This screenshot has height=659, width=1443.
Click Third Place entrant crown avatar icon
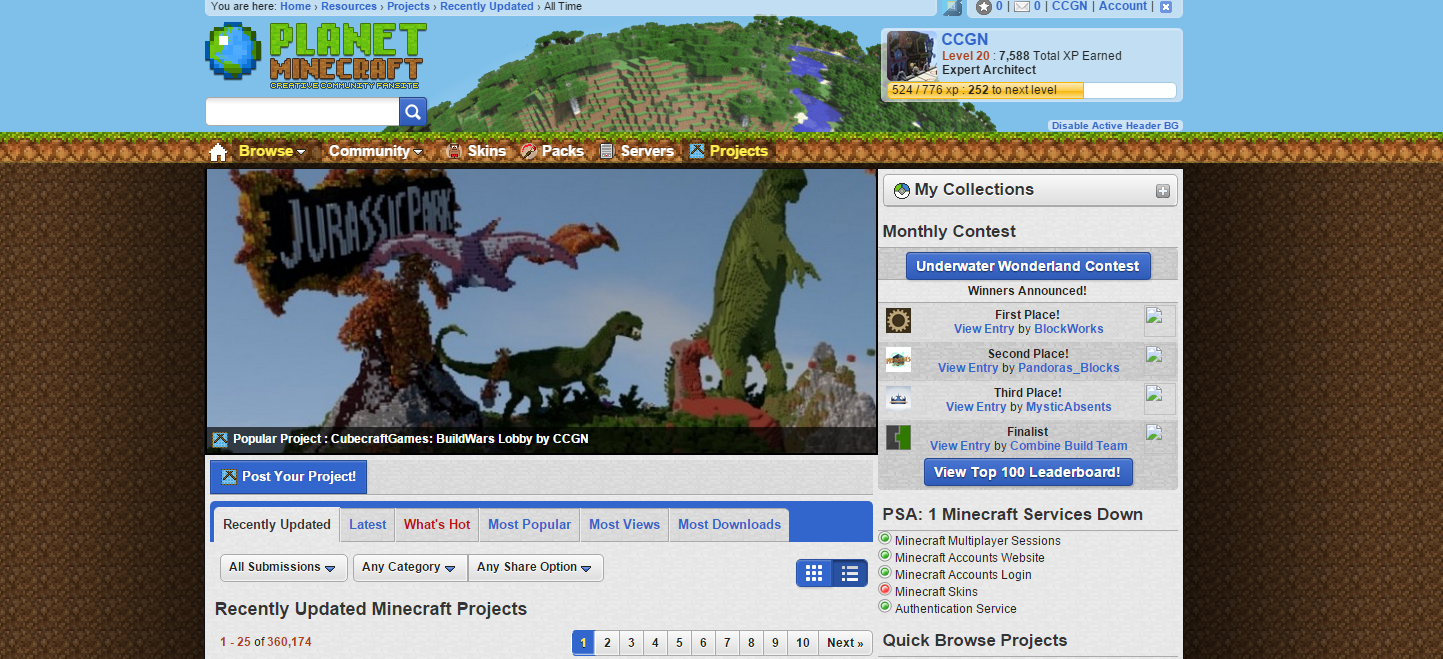898,399
